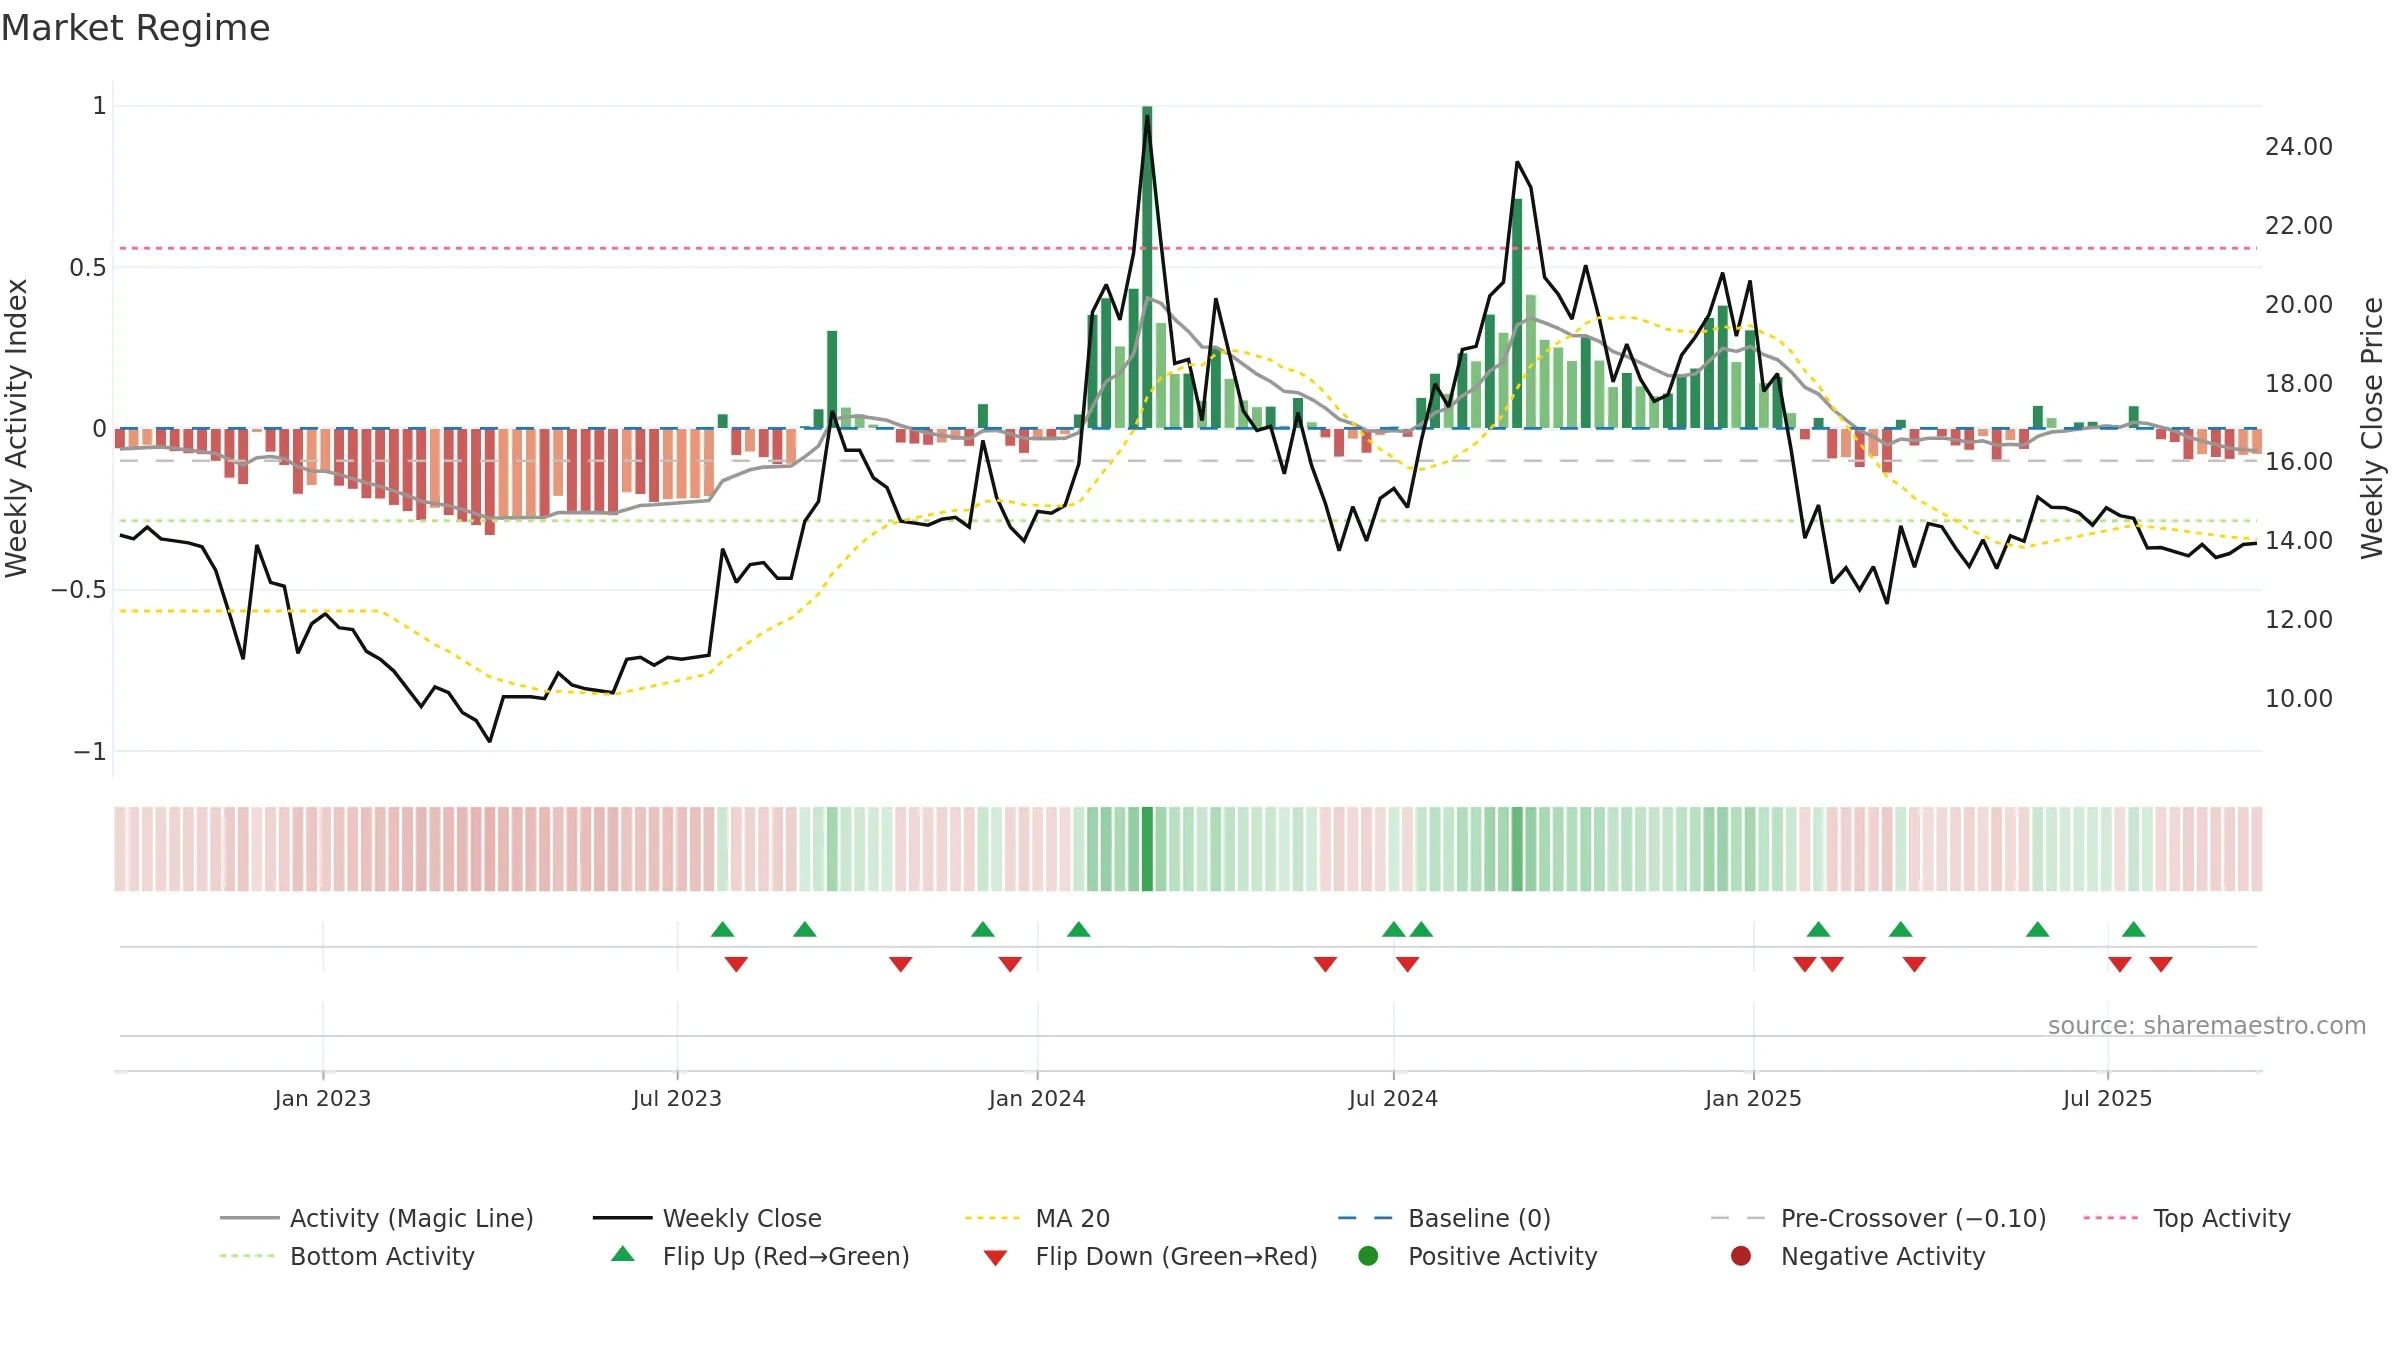Toggle the Baseline (0) legend entry
The height and width of the screenshot is (1350, 2400).
pos(1444,1218)
